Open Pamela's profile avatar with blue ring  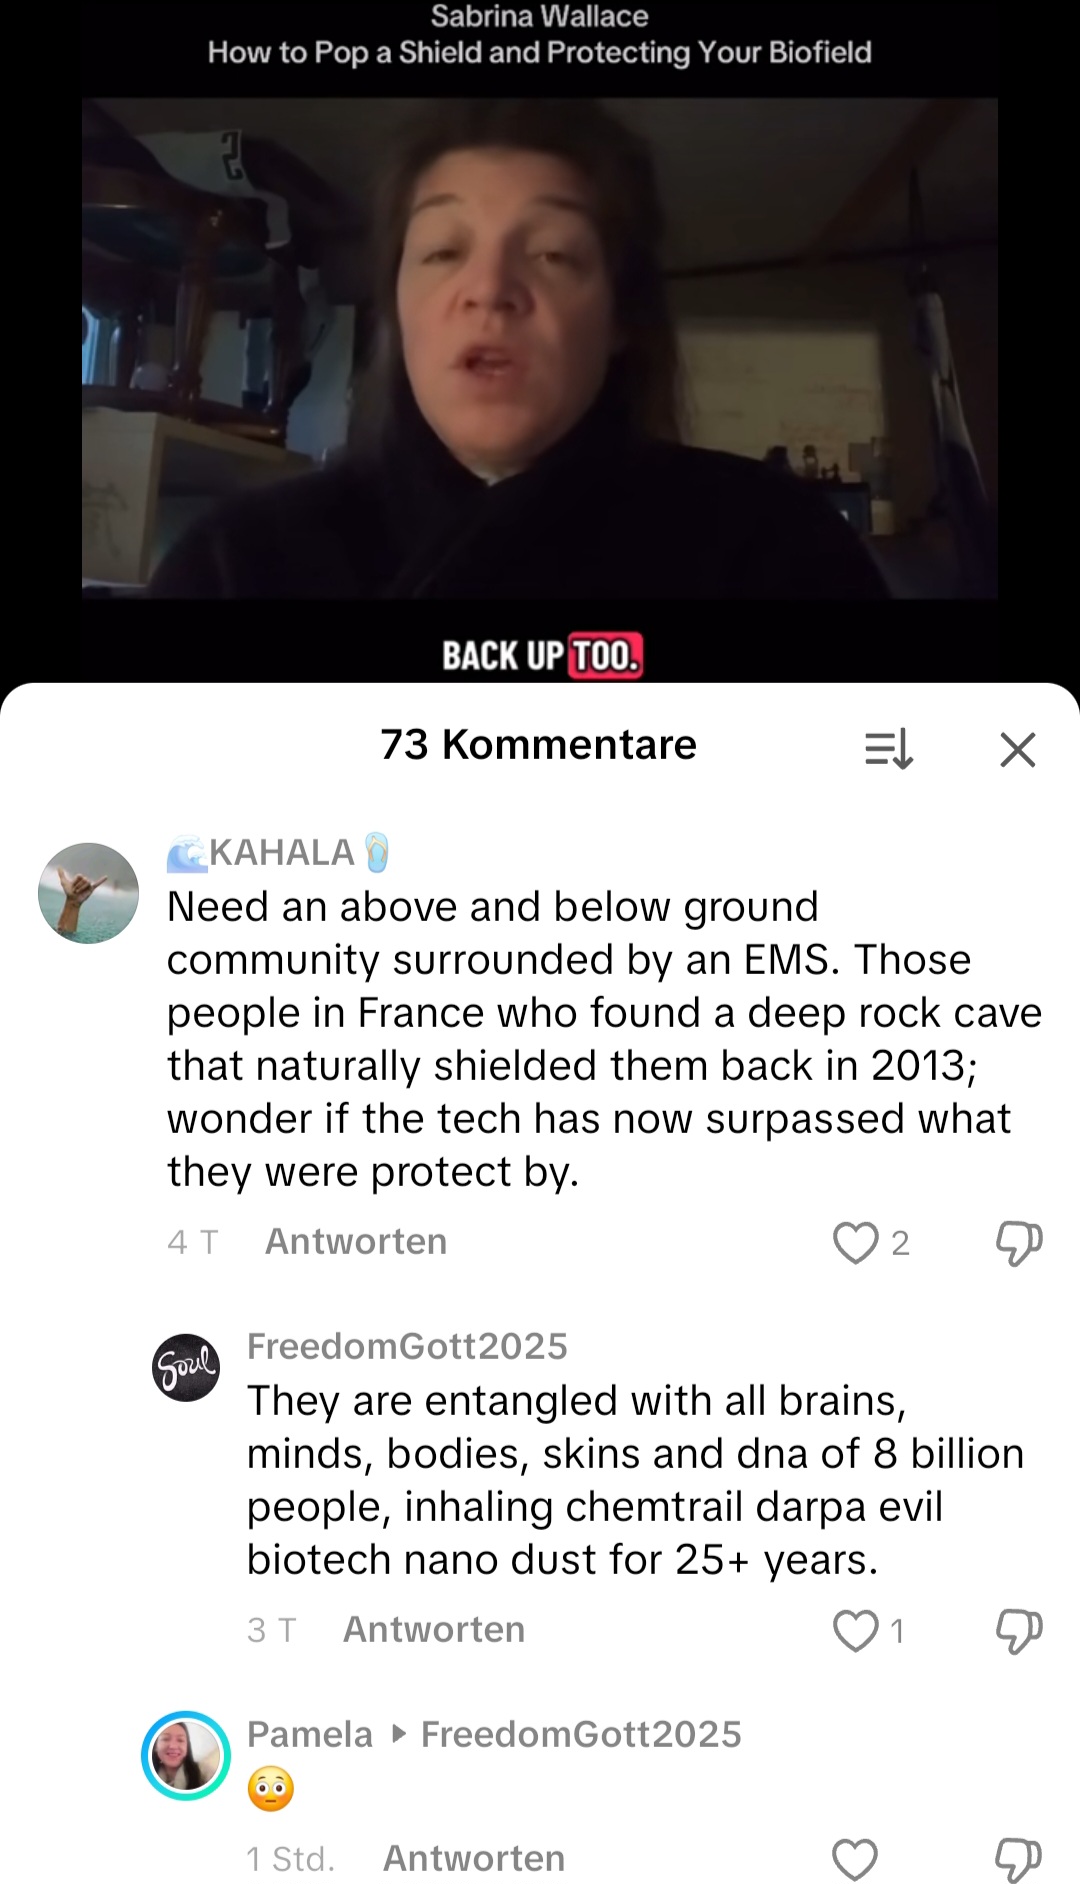(x=186, y=1756)
